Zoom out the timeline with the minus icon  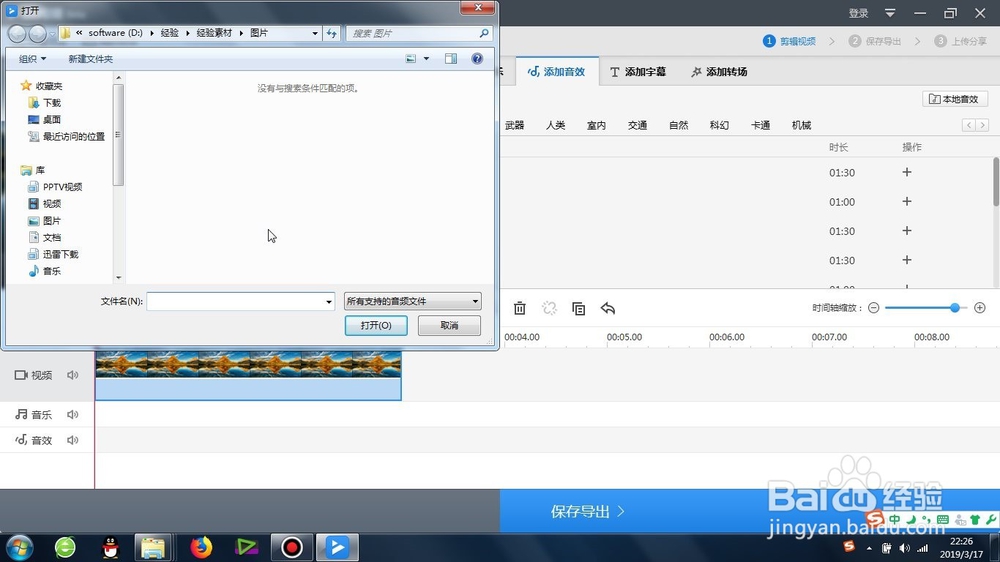coord(874,307)
